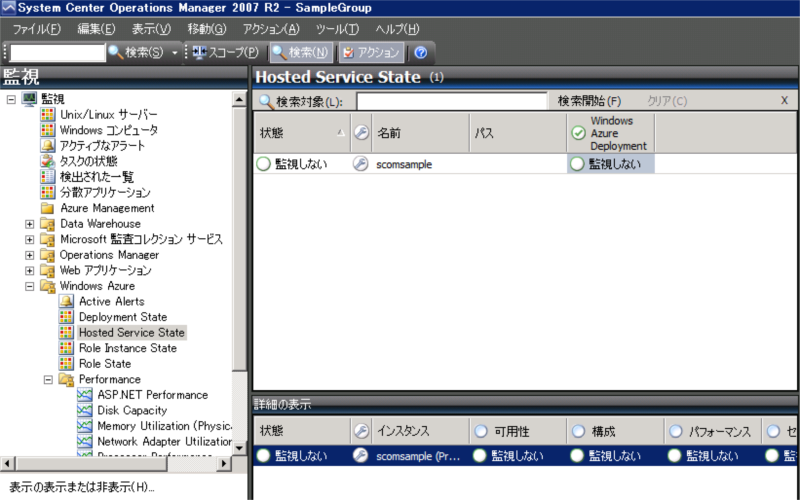Open Memory Utilization performance view icon
800x500 pixels.
point(85,426)
